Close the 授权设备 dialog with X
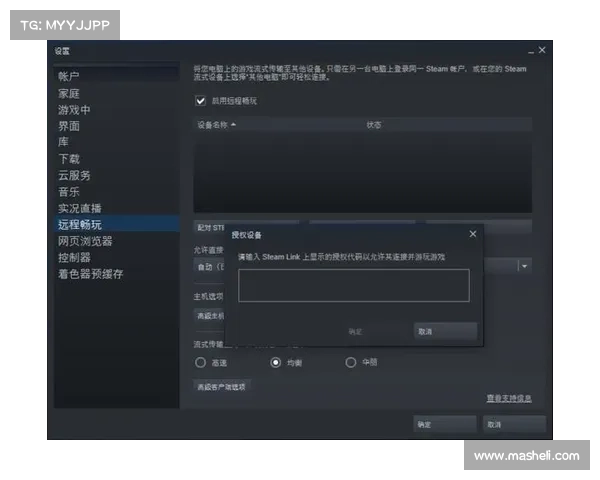The width and height of the screenshot is (600, 480). [x=473, y=234]
